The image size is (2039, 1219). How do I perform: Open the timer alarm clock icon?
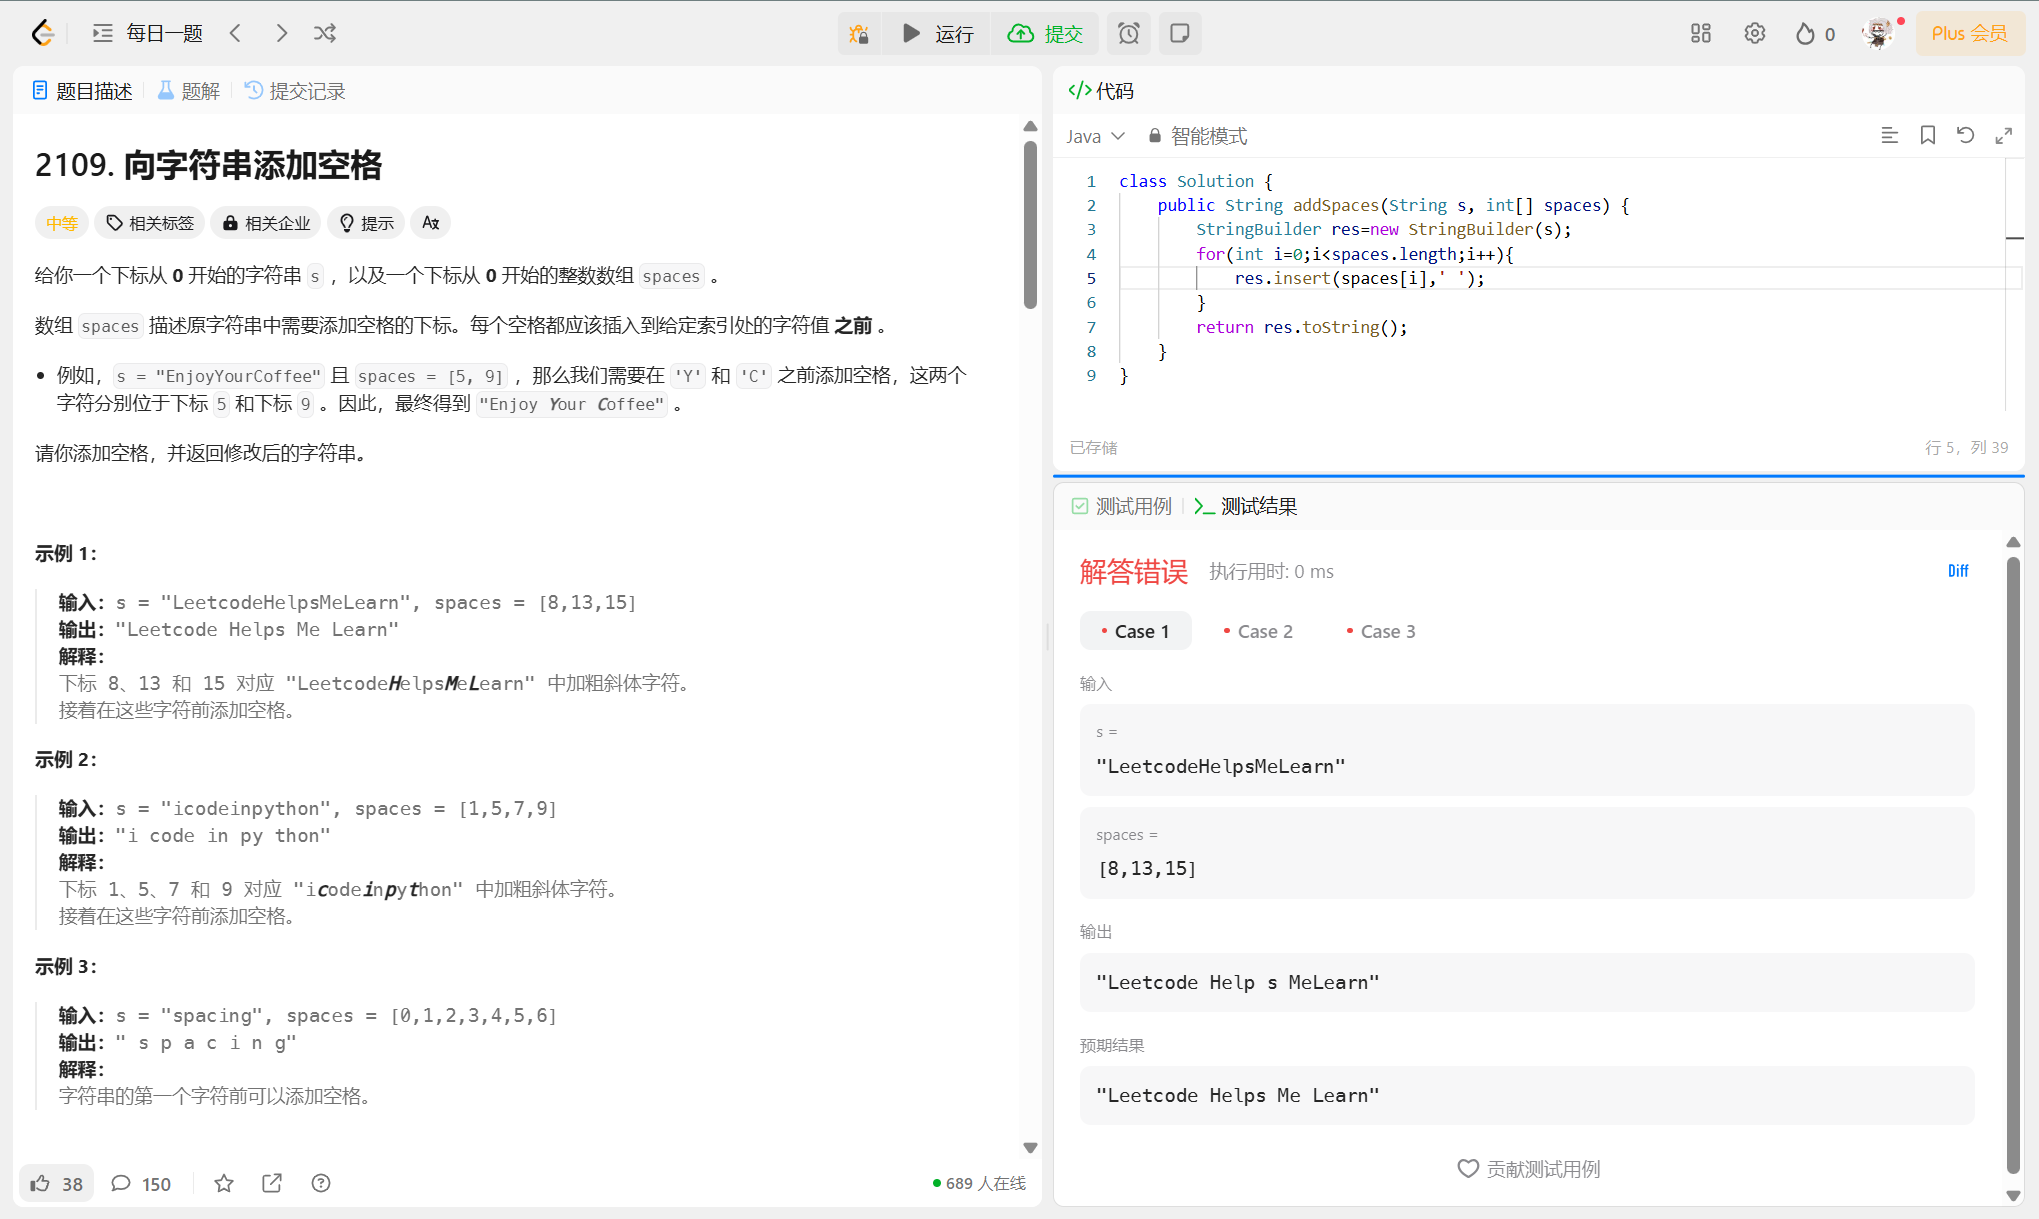1128,34
